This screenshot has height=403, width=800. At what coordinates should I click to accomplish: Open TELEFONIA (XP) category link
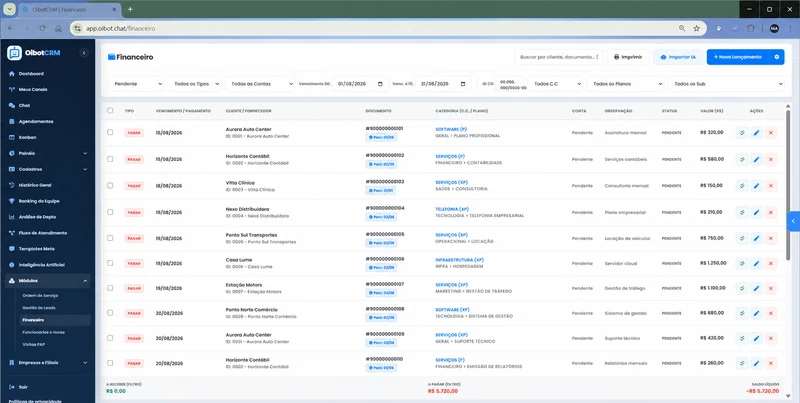point(452,209)
